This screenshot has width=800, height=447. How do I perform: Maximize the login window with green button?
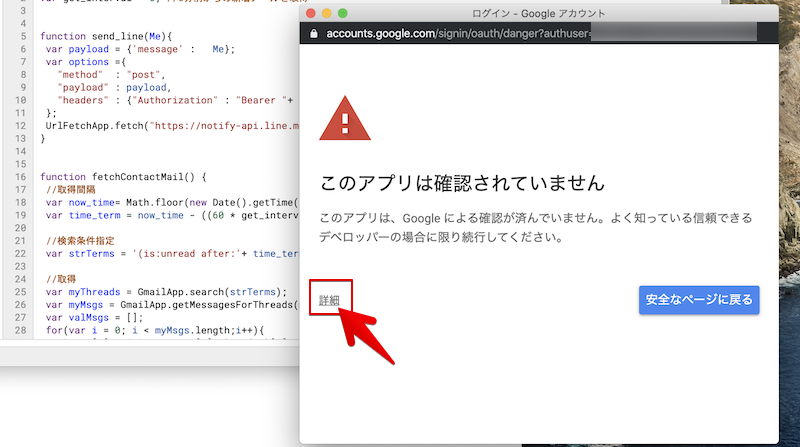point(343,14)
